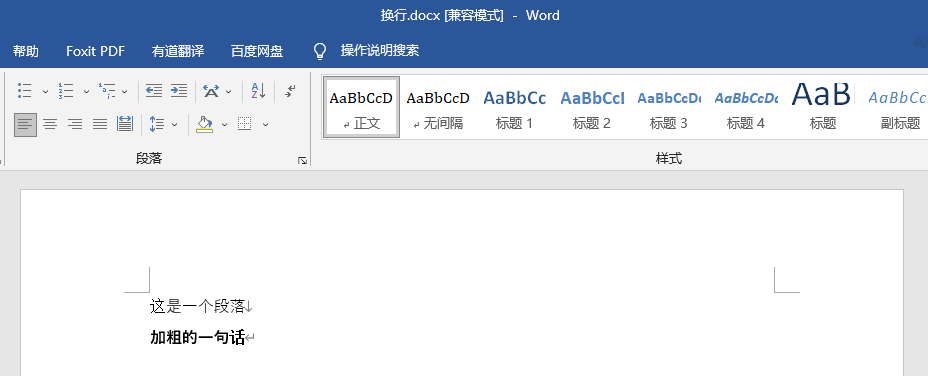Expand the multilevel list dropdown arrow

[125, 91]
